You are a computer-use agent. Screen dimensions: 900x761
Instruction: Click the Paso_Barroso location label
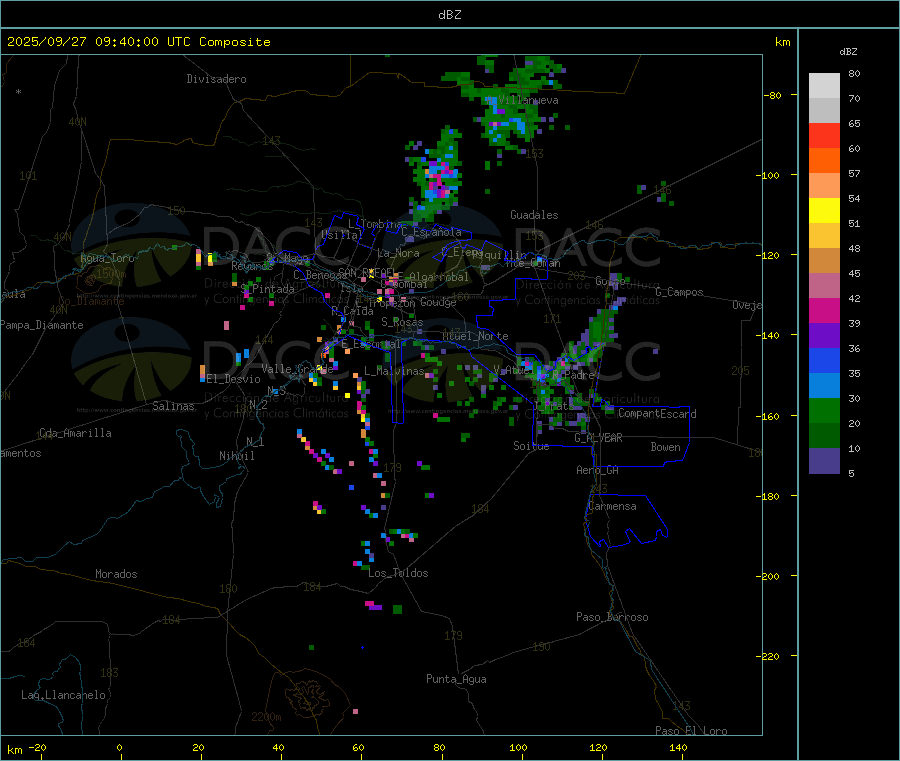point(612,617)
